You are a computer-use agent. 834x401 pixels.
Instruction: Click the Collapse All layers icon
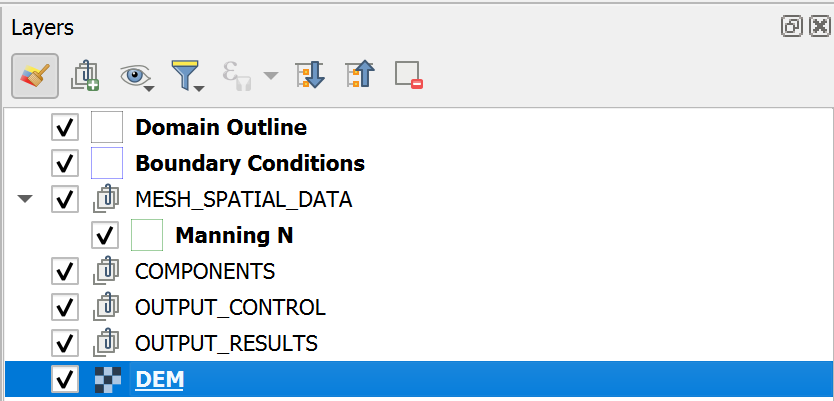(x=360, y=75)
